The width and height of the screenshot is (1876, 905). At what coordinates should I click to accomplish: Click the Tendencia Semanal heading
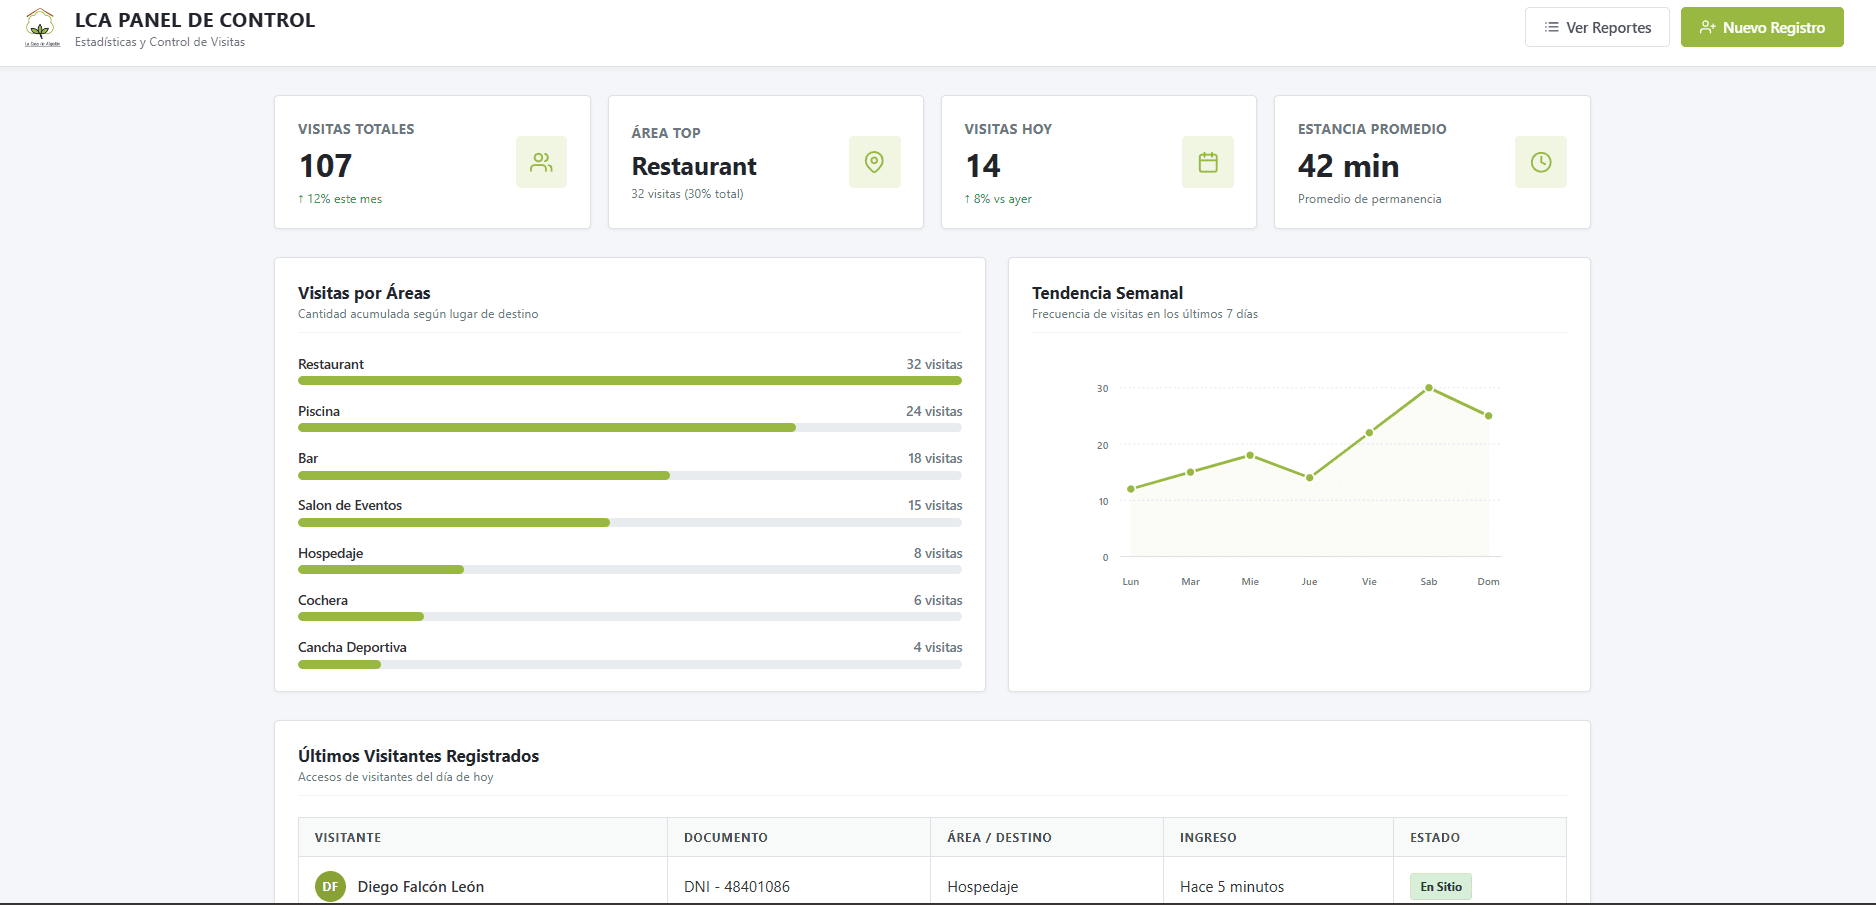pos(1107,293)
